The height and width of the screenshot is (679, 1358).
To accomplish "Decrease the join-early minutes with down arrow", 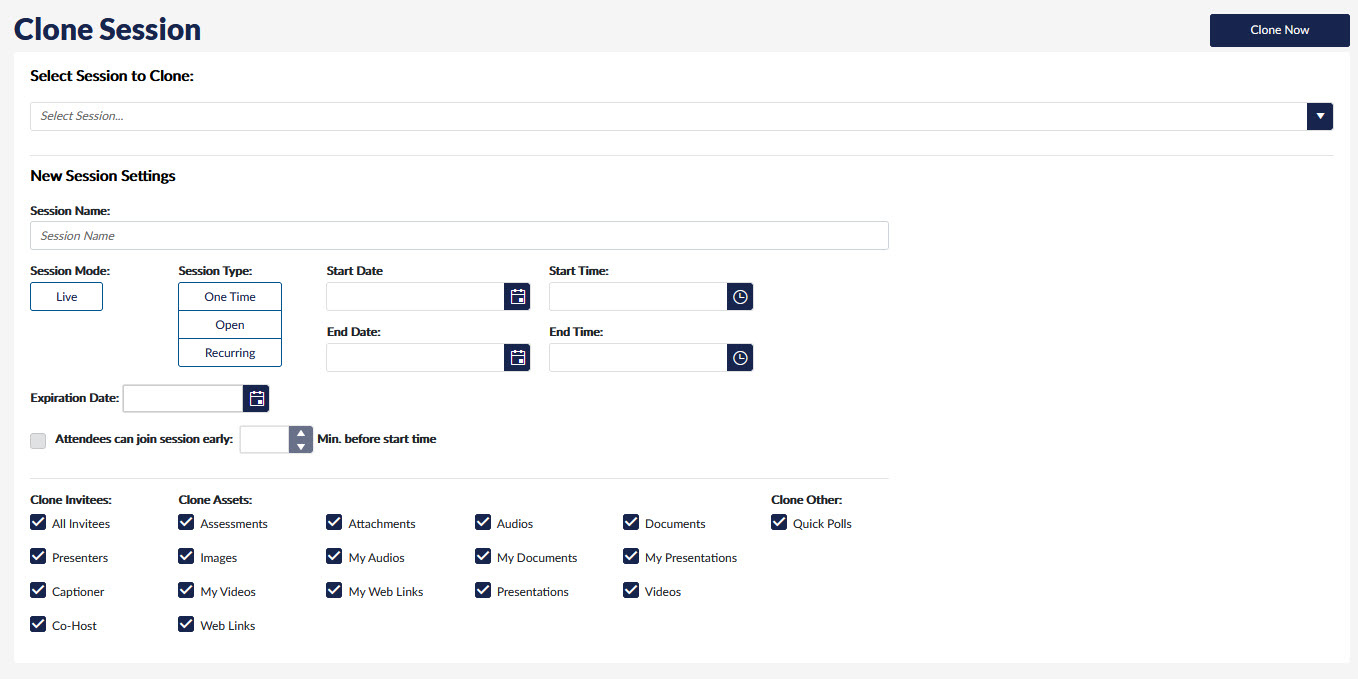I will [x=301, y=447].
